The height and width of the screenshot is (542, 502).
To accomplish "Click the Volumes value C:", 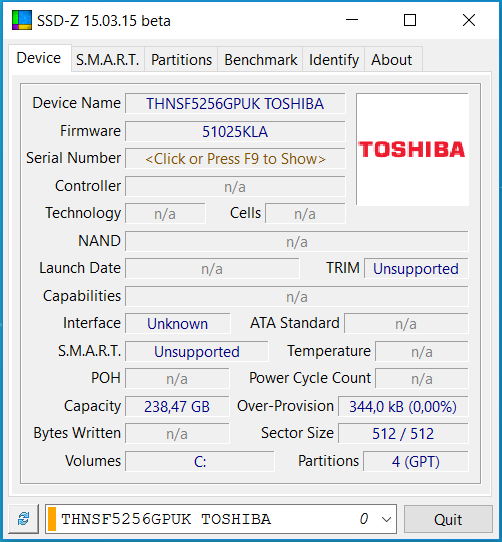I will point(200,461).
